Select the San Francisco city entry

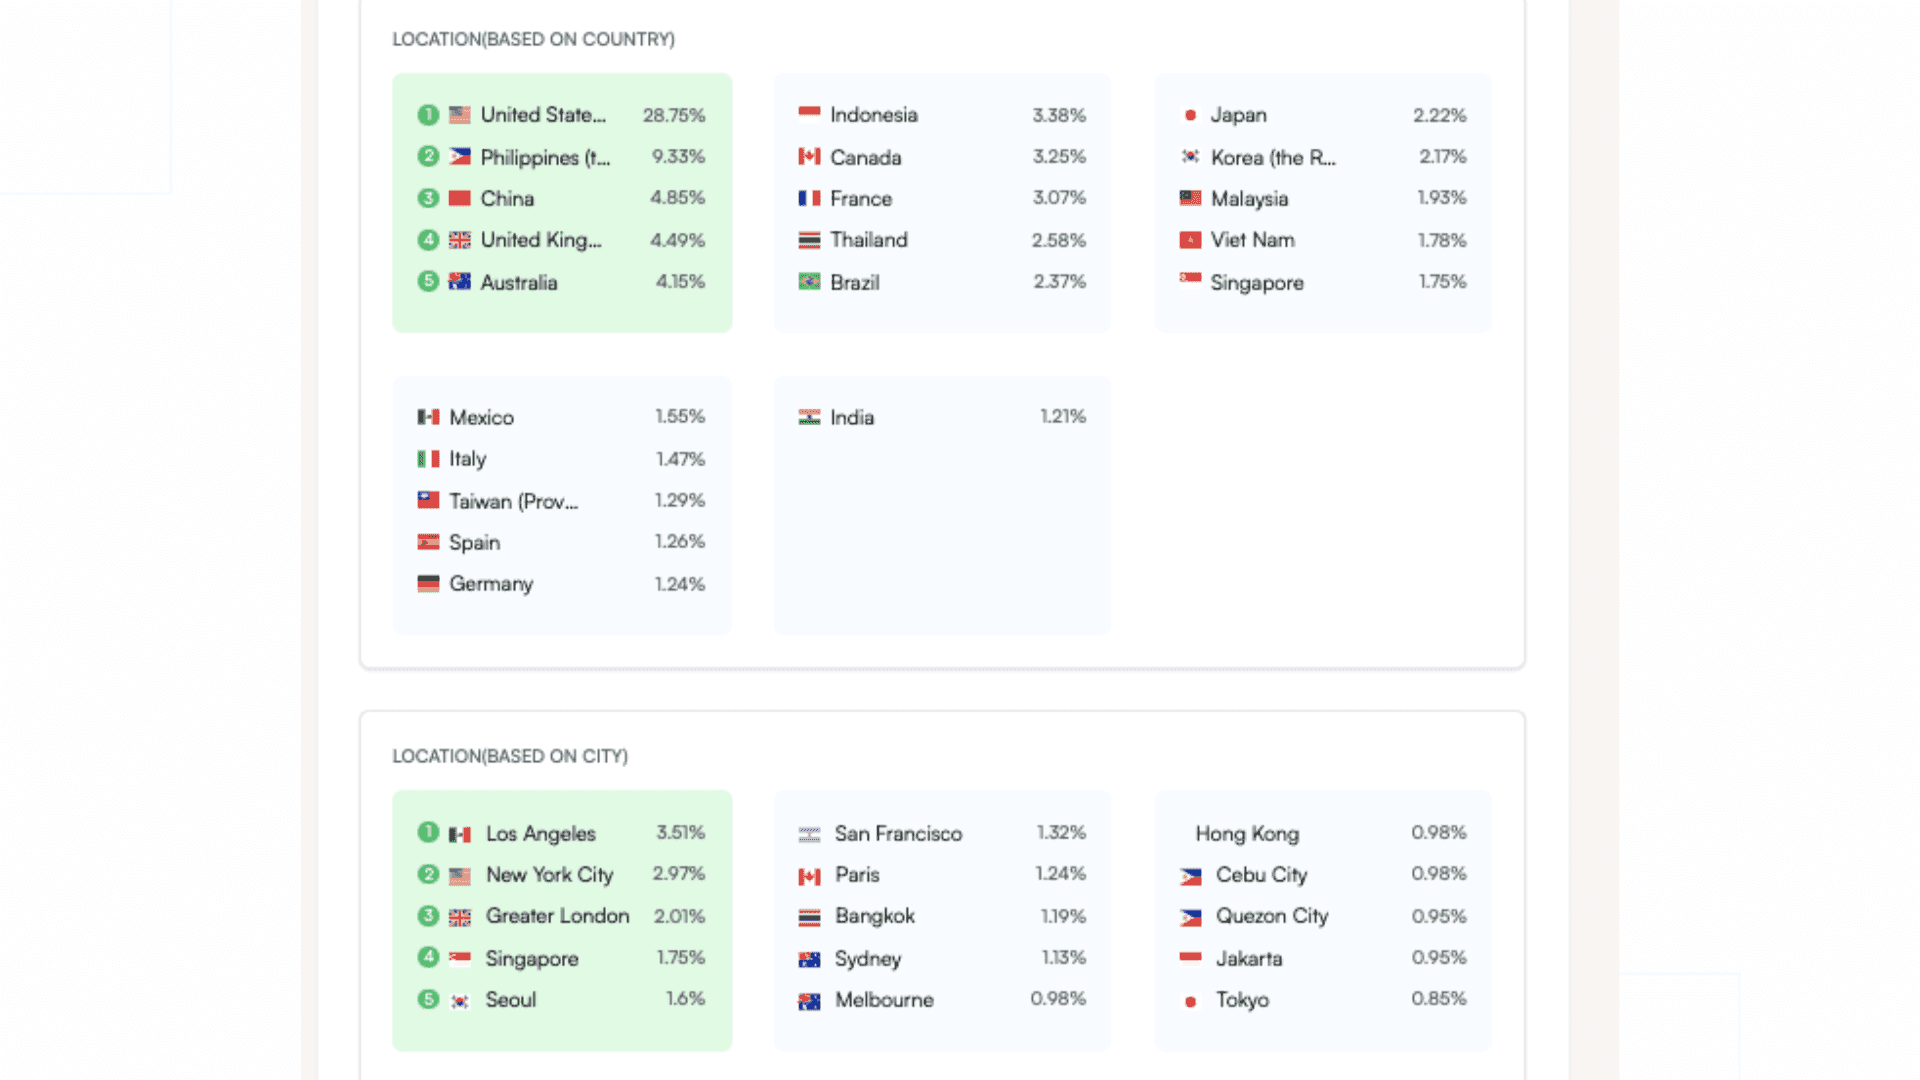click(x=942, y=833)
